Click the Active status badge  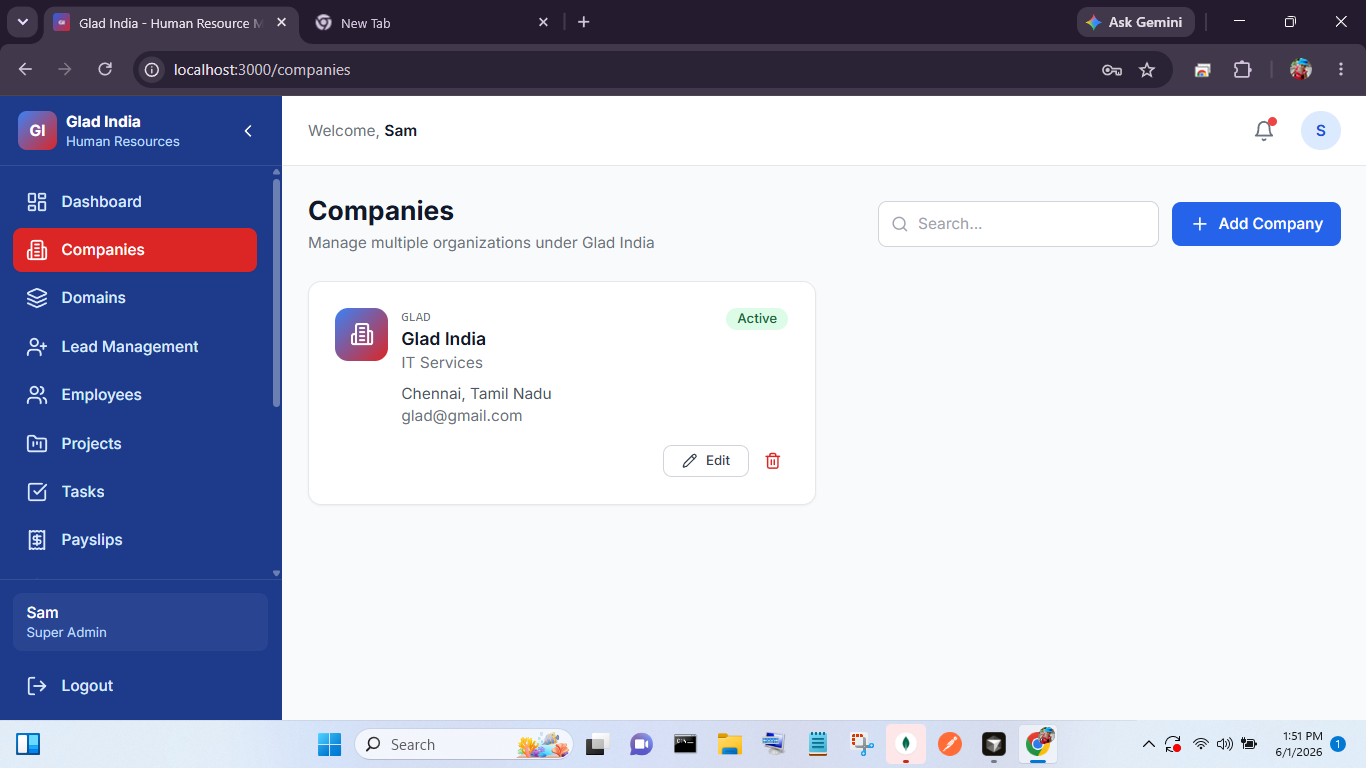pyautogui.click(x=757, y=319)
